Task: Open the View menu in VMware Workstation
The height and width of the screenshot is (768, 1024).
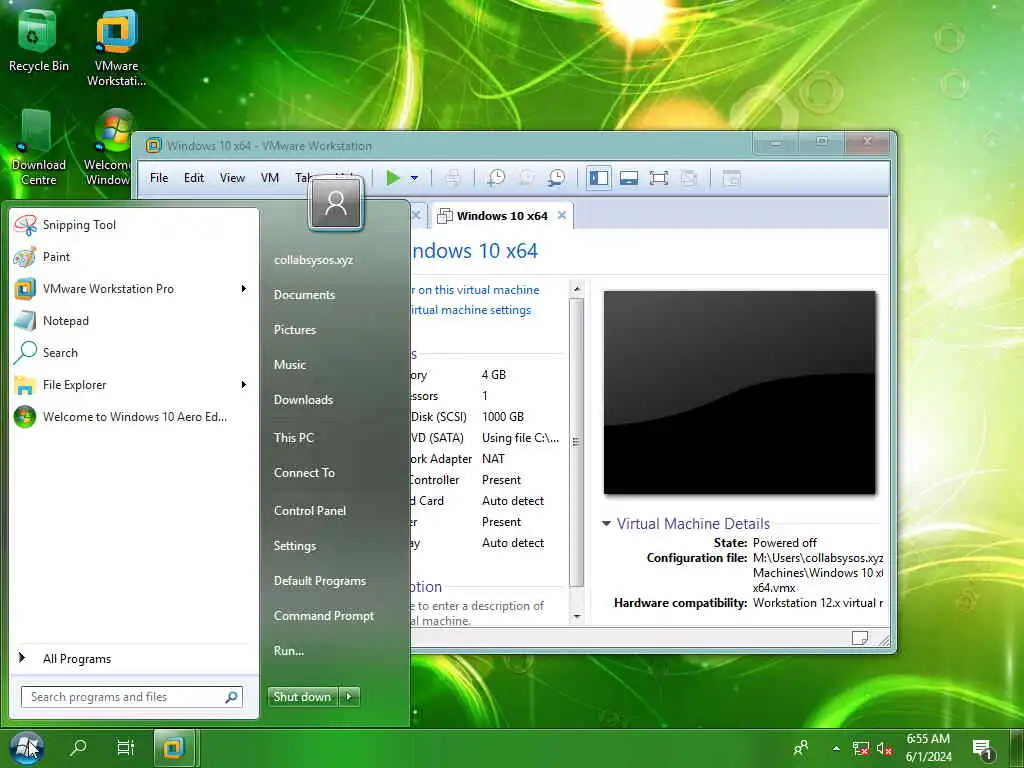Action: [x=232, y=178]
